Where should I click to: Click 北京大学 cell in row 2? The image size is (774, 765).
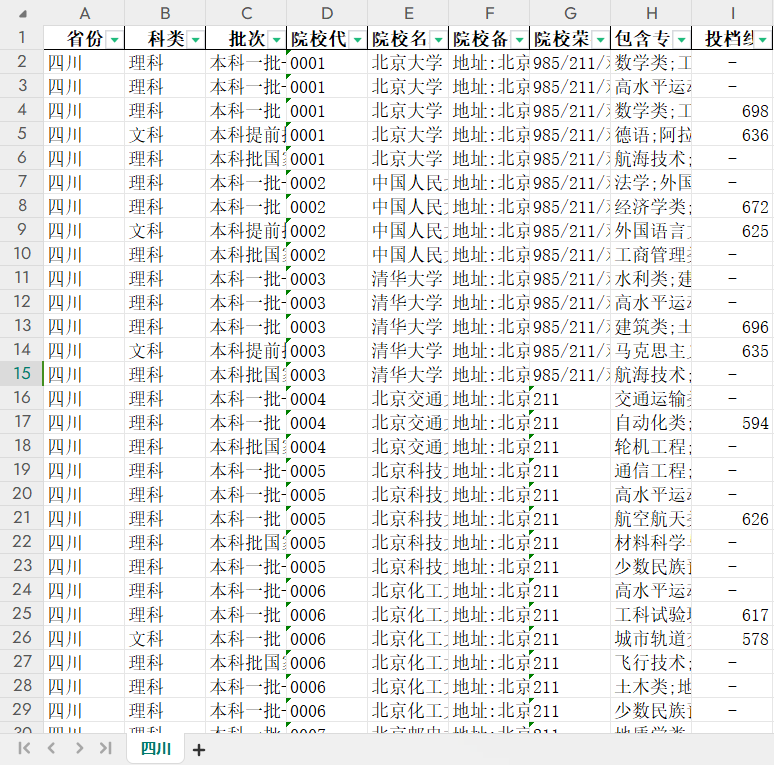pyautogui.click(x=408, y=62)
